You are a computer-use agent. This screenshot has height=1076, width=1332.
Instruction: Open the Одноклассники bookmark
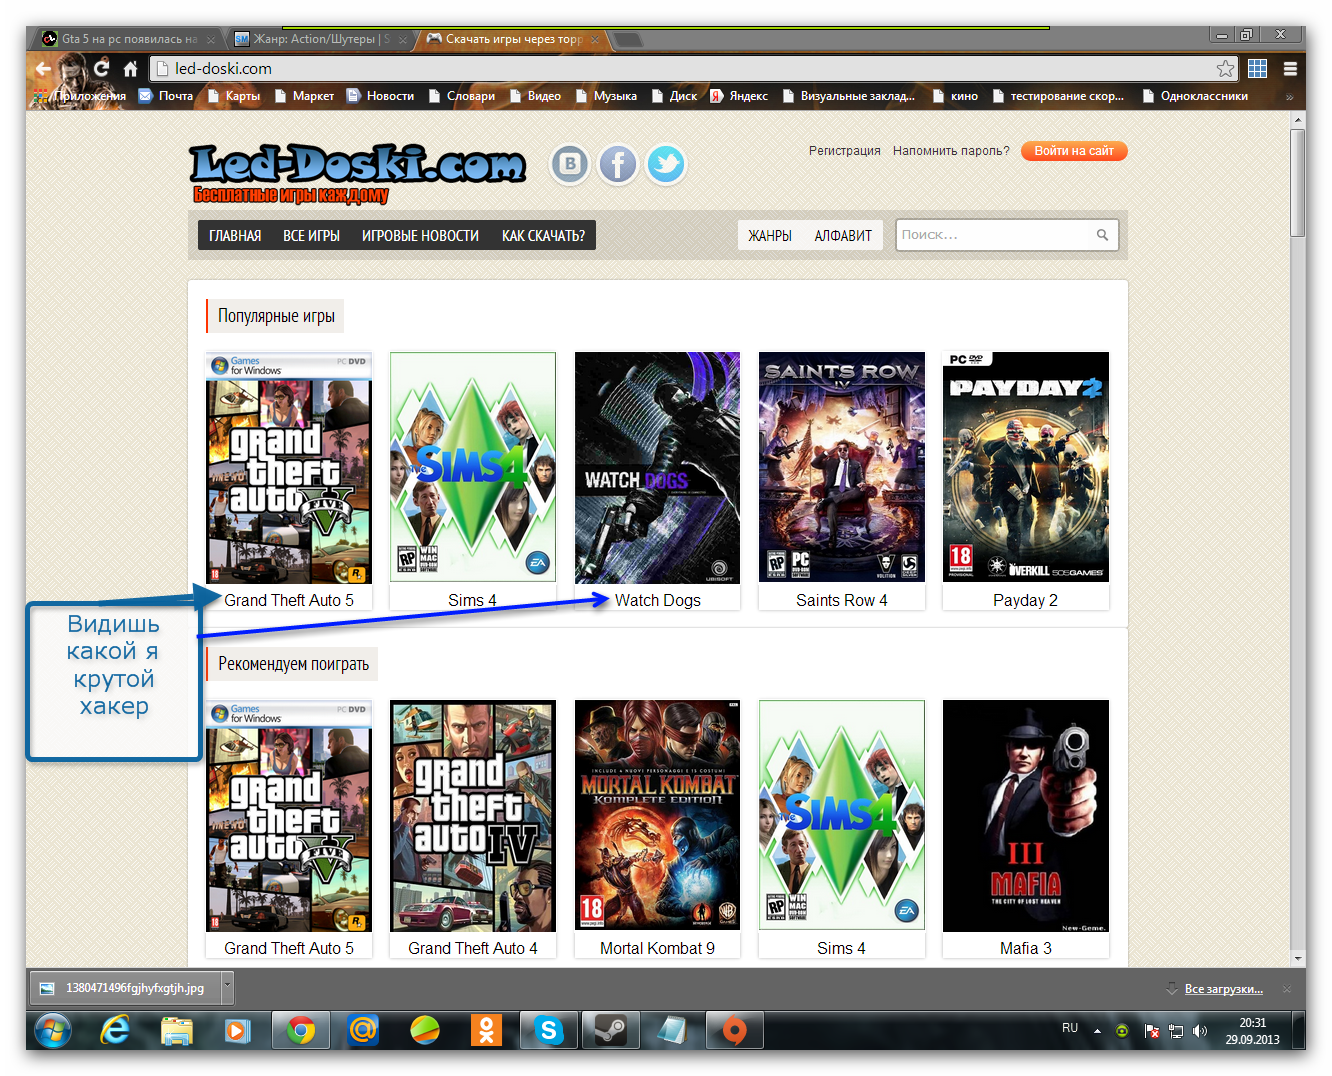pos(1195,96)
